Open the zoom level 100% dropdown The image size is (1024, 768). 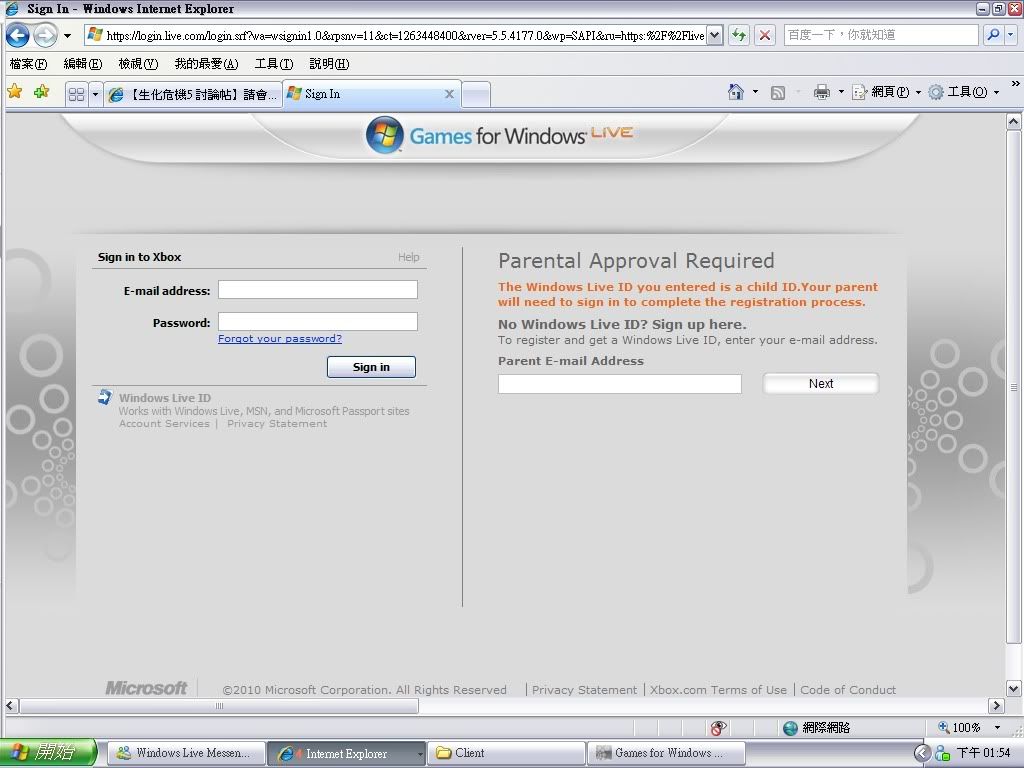click(997, 728)
